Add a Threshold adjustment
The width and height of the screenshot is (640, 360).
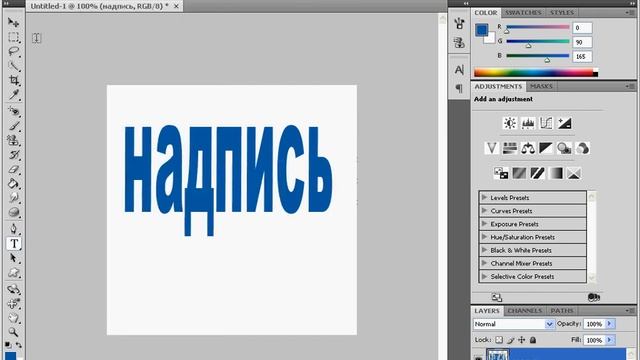(x=538, y=173)
